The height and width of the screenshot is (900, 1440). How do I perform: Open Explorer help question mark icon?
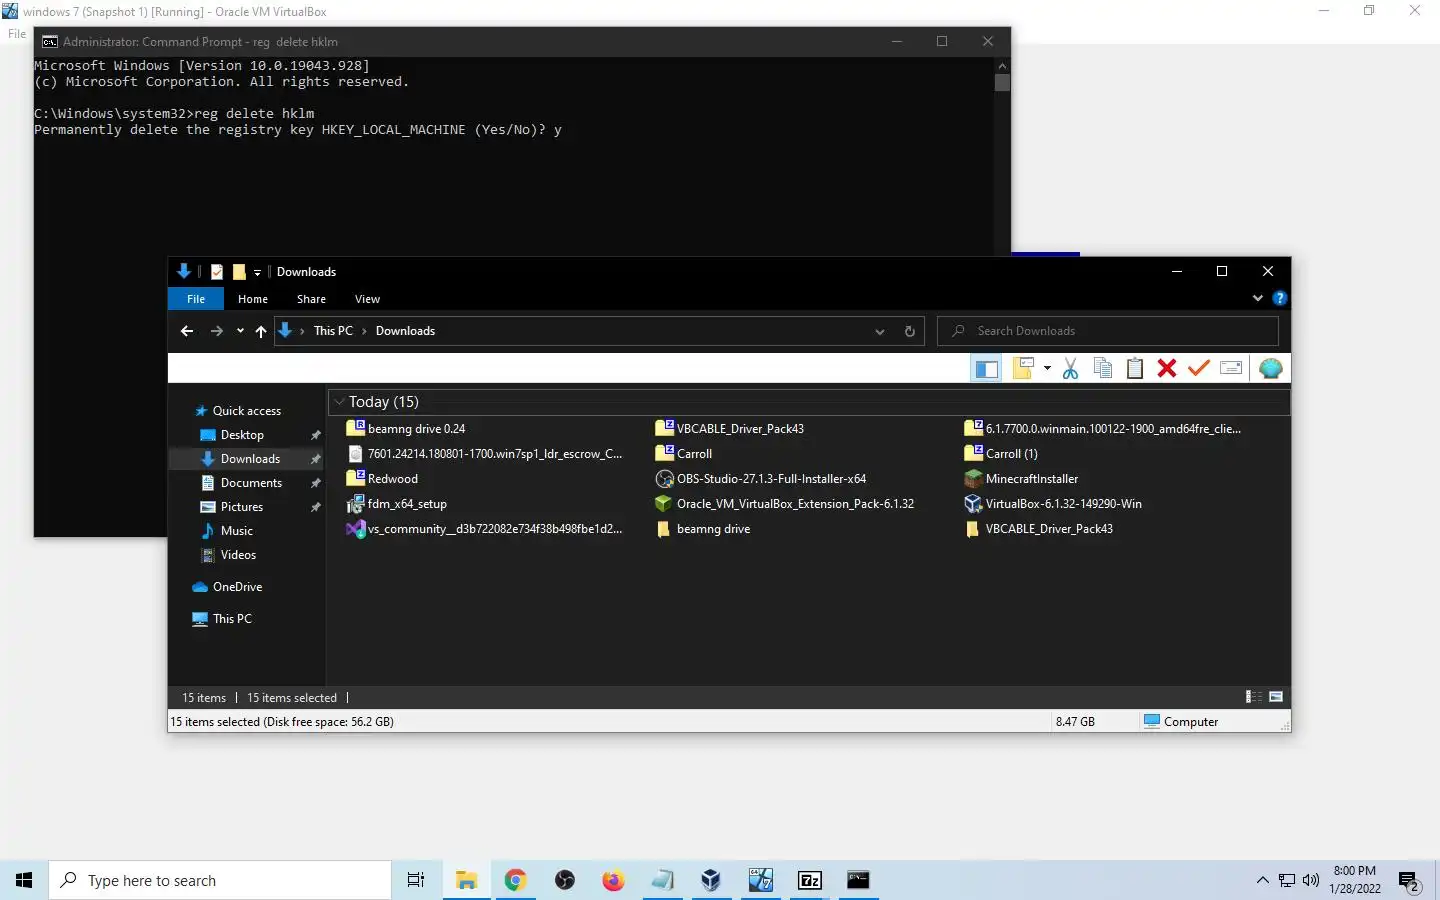[1279, 298]
